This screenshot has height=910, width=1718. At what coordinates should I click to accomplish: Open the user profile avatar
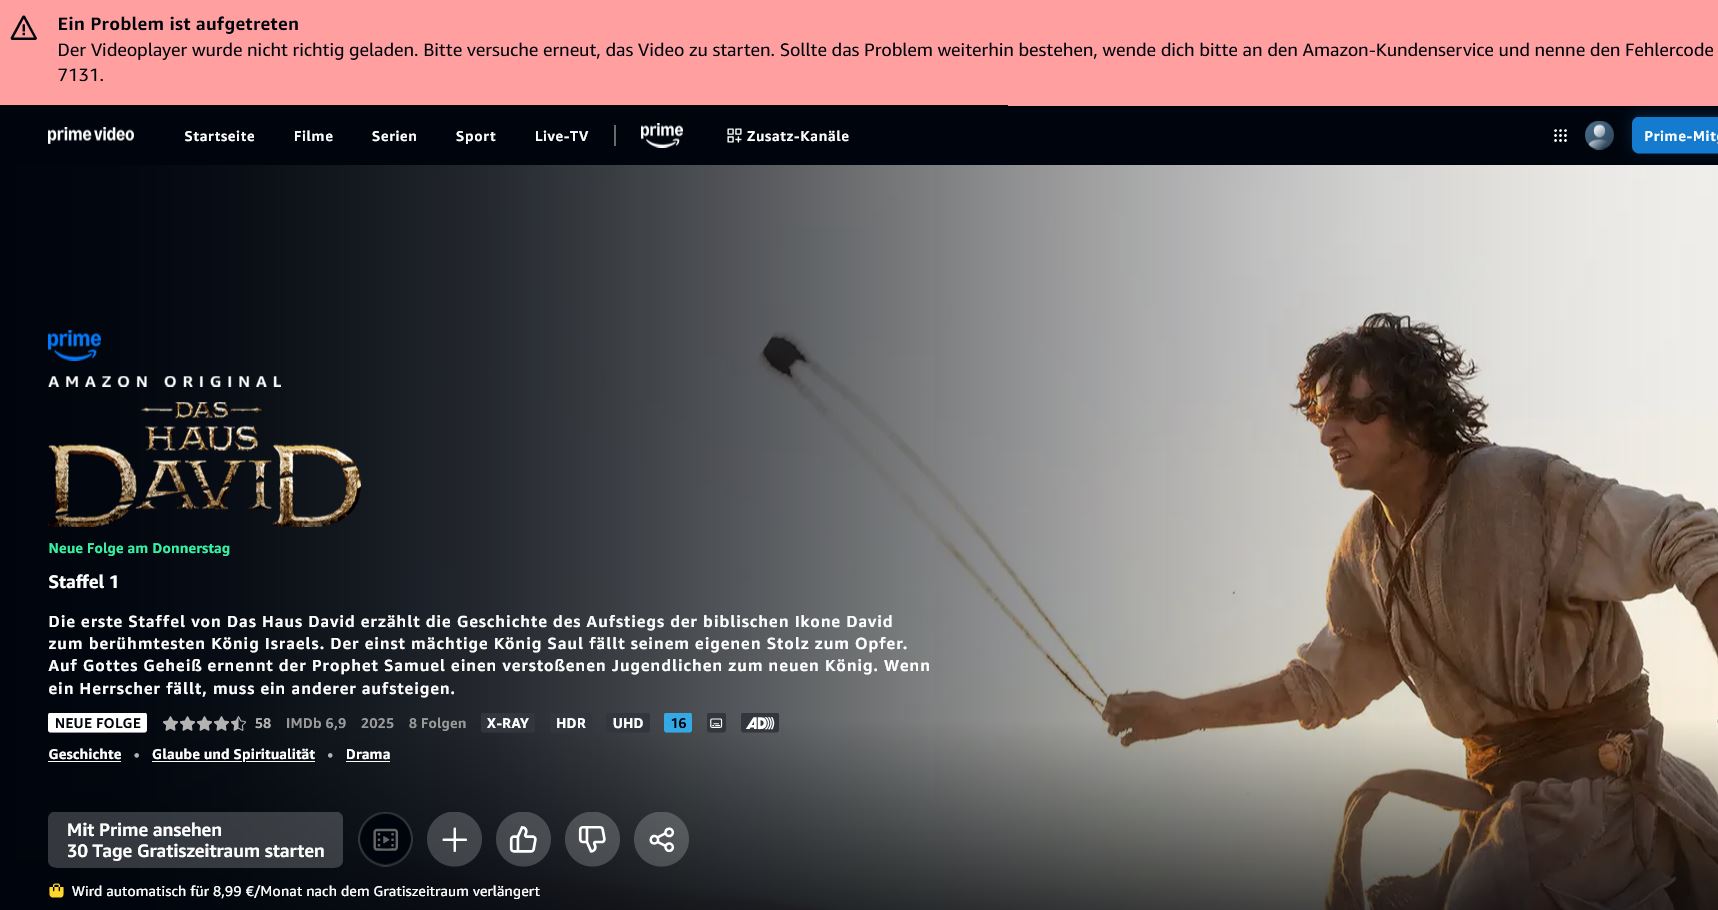(1598, 136)
